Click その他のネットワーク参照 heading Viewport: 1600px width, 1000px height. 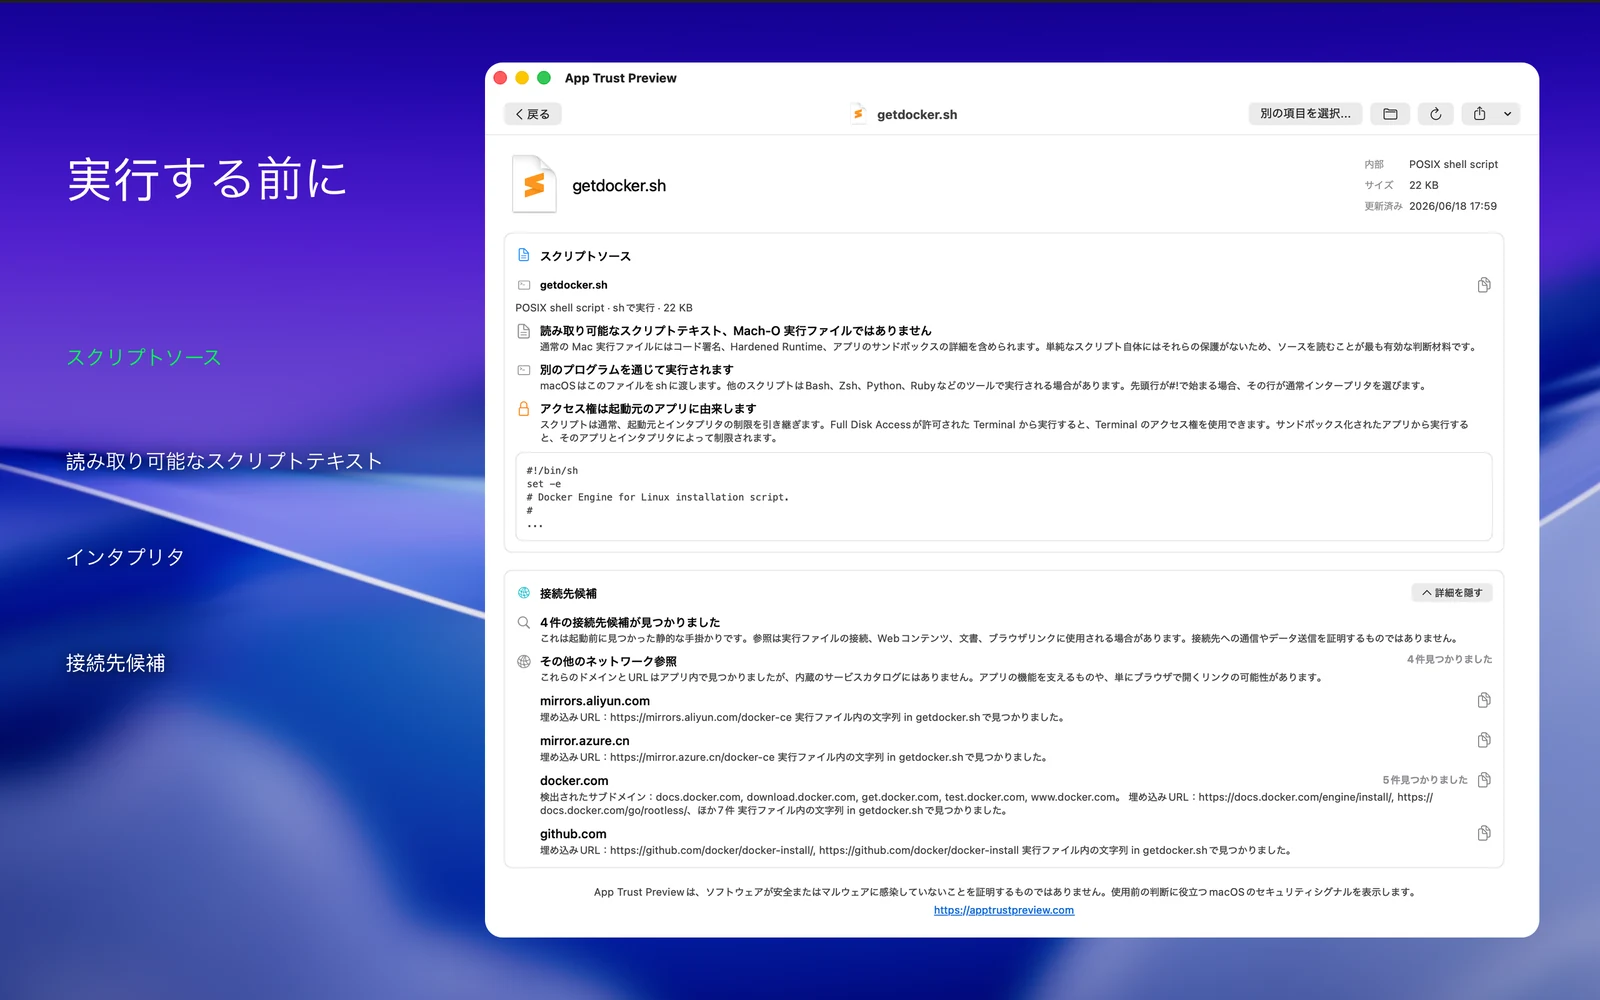pyautogui.click(x=608, y=661)
